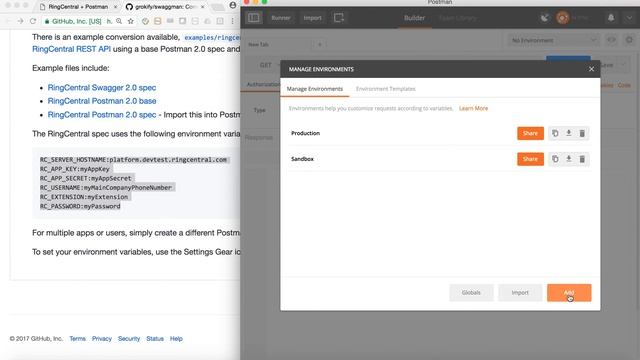Click the RC_USERNAME:myMainCompanyPhoneNumber line

(x=106, y=188)
